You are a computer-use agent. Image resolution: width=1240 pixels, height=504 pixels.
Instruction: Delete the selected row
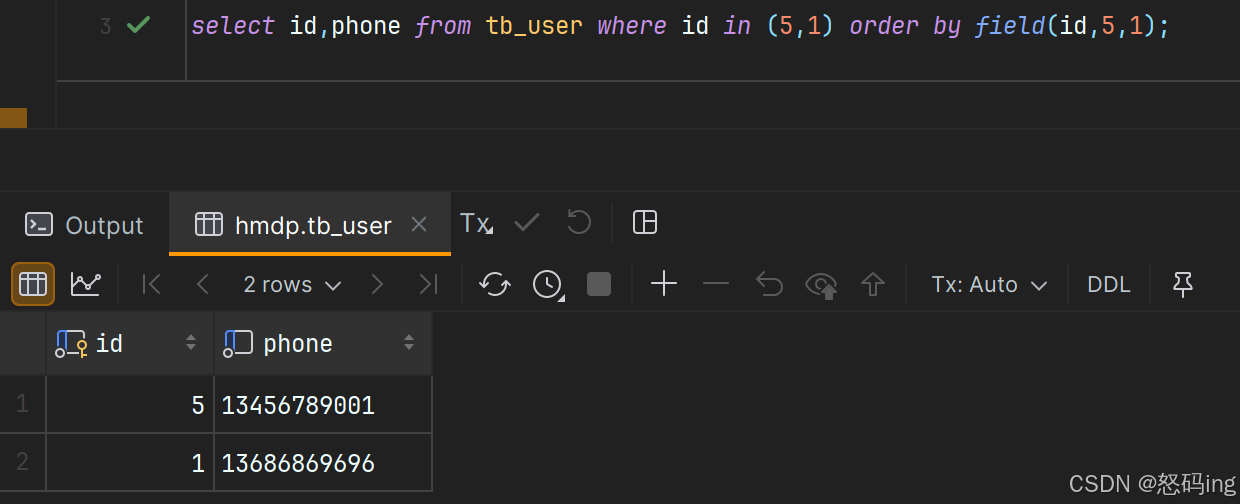point(716,285)
